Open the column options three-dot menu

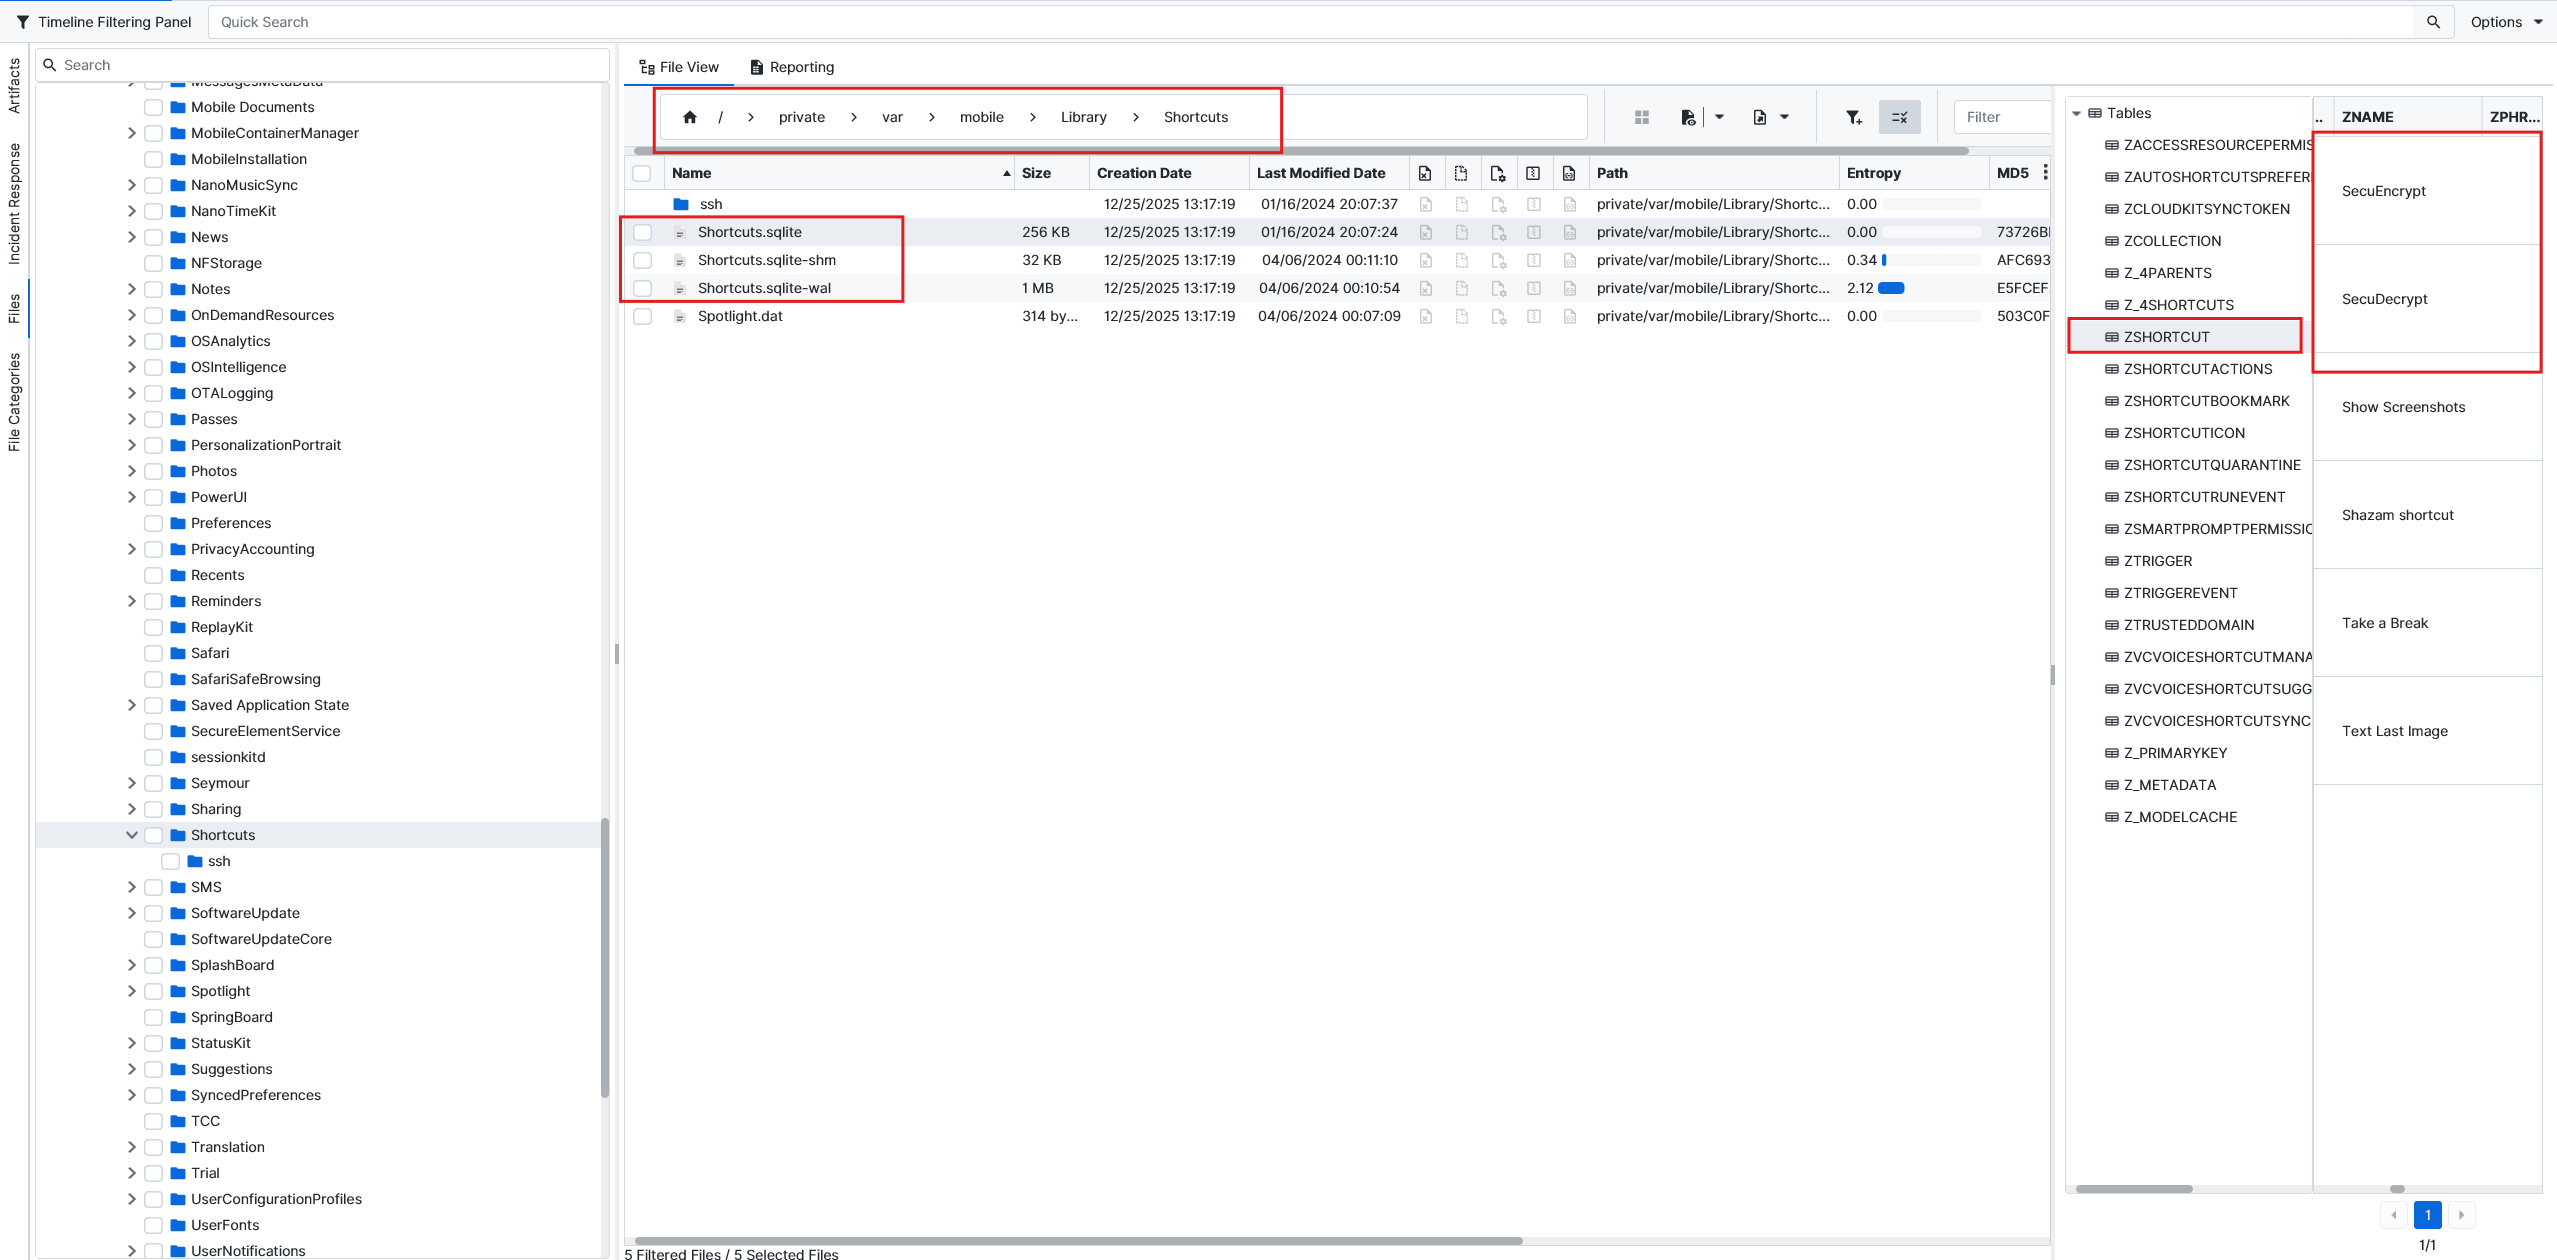click(x=2045, y=172)
